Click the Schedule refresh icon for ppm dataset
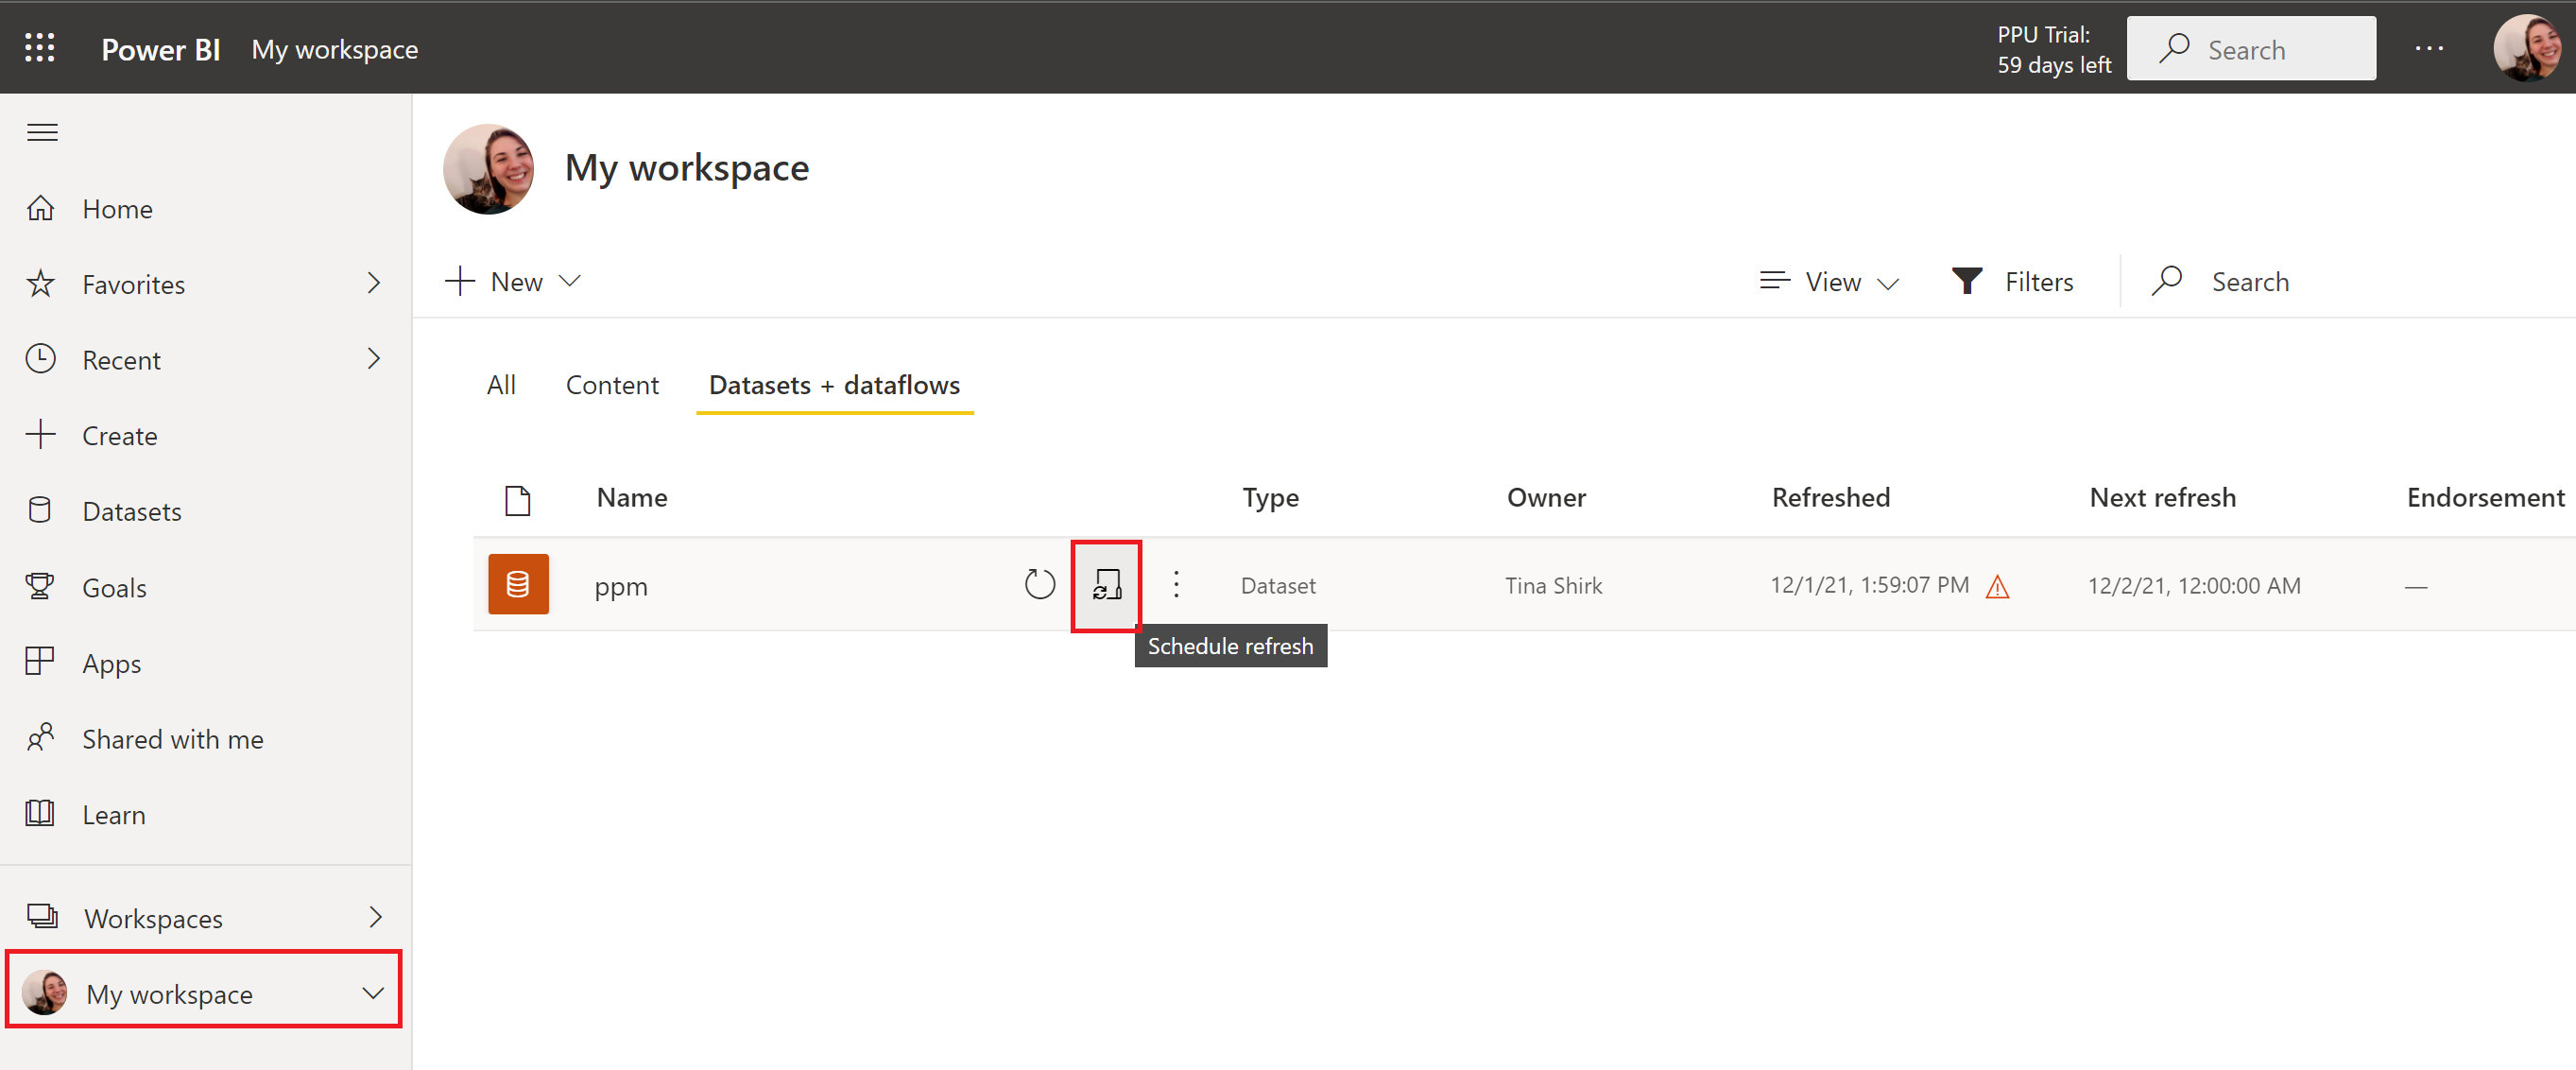The width and height of the screenshot is (2576, 1070). click(x=1105, y=586)
